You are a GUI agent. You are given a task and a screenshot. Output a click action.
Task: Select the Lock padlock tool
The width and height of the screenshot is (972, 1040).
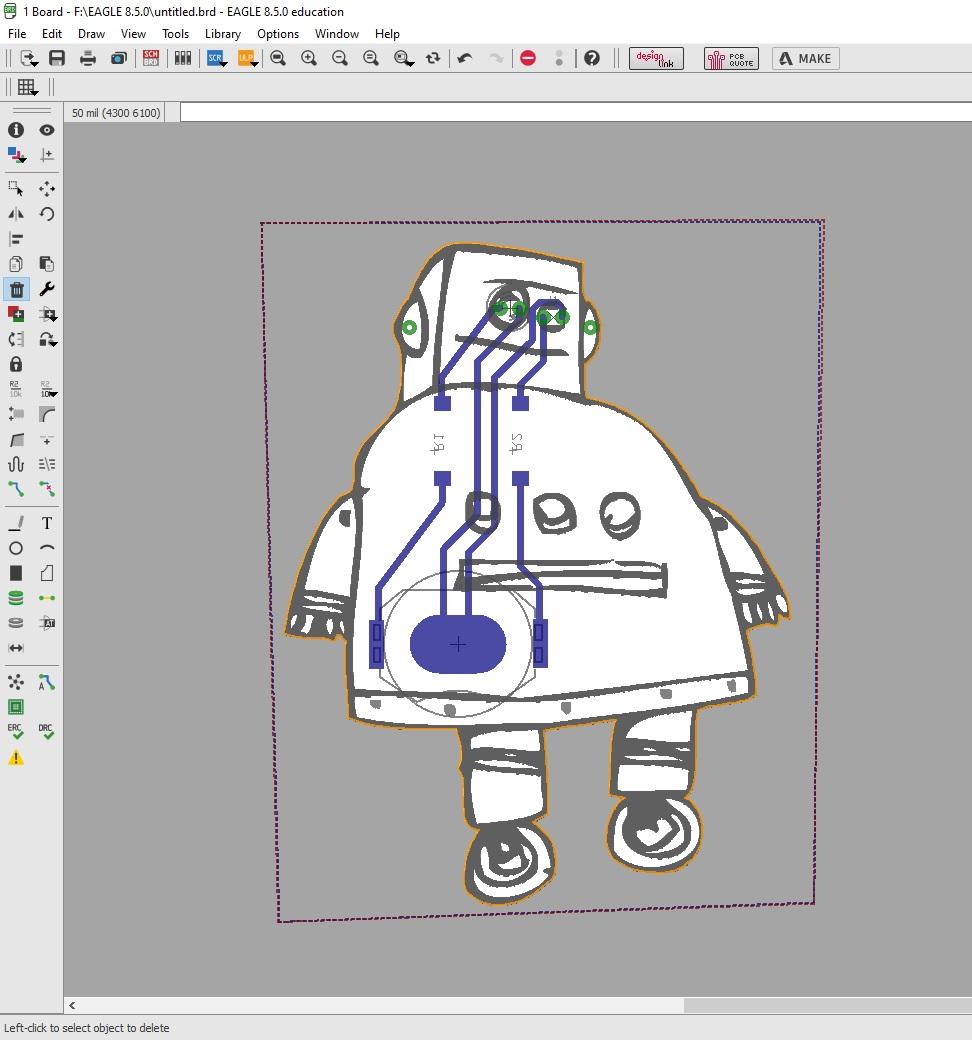point(16,364)
